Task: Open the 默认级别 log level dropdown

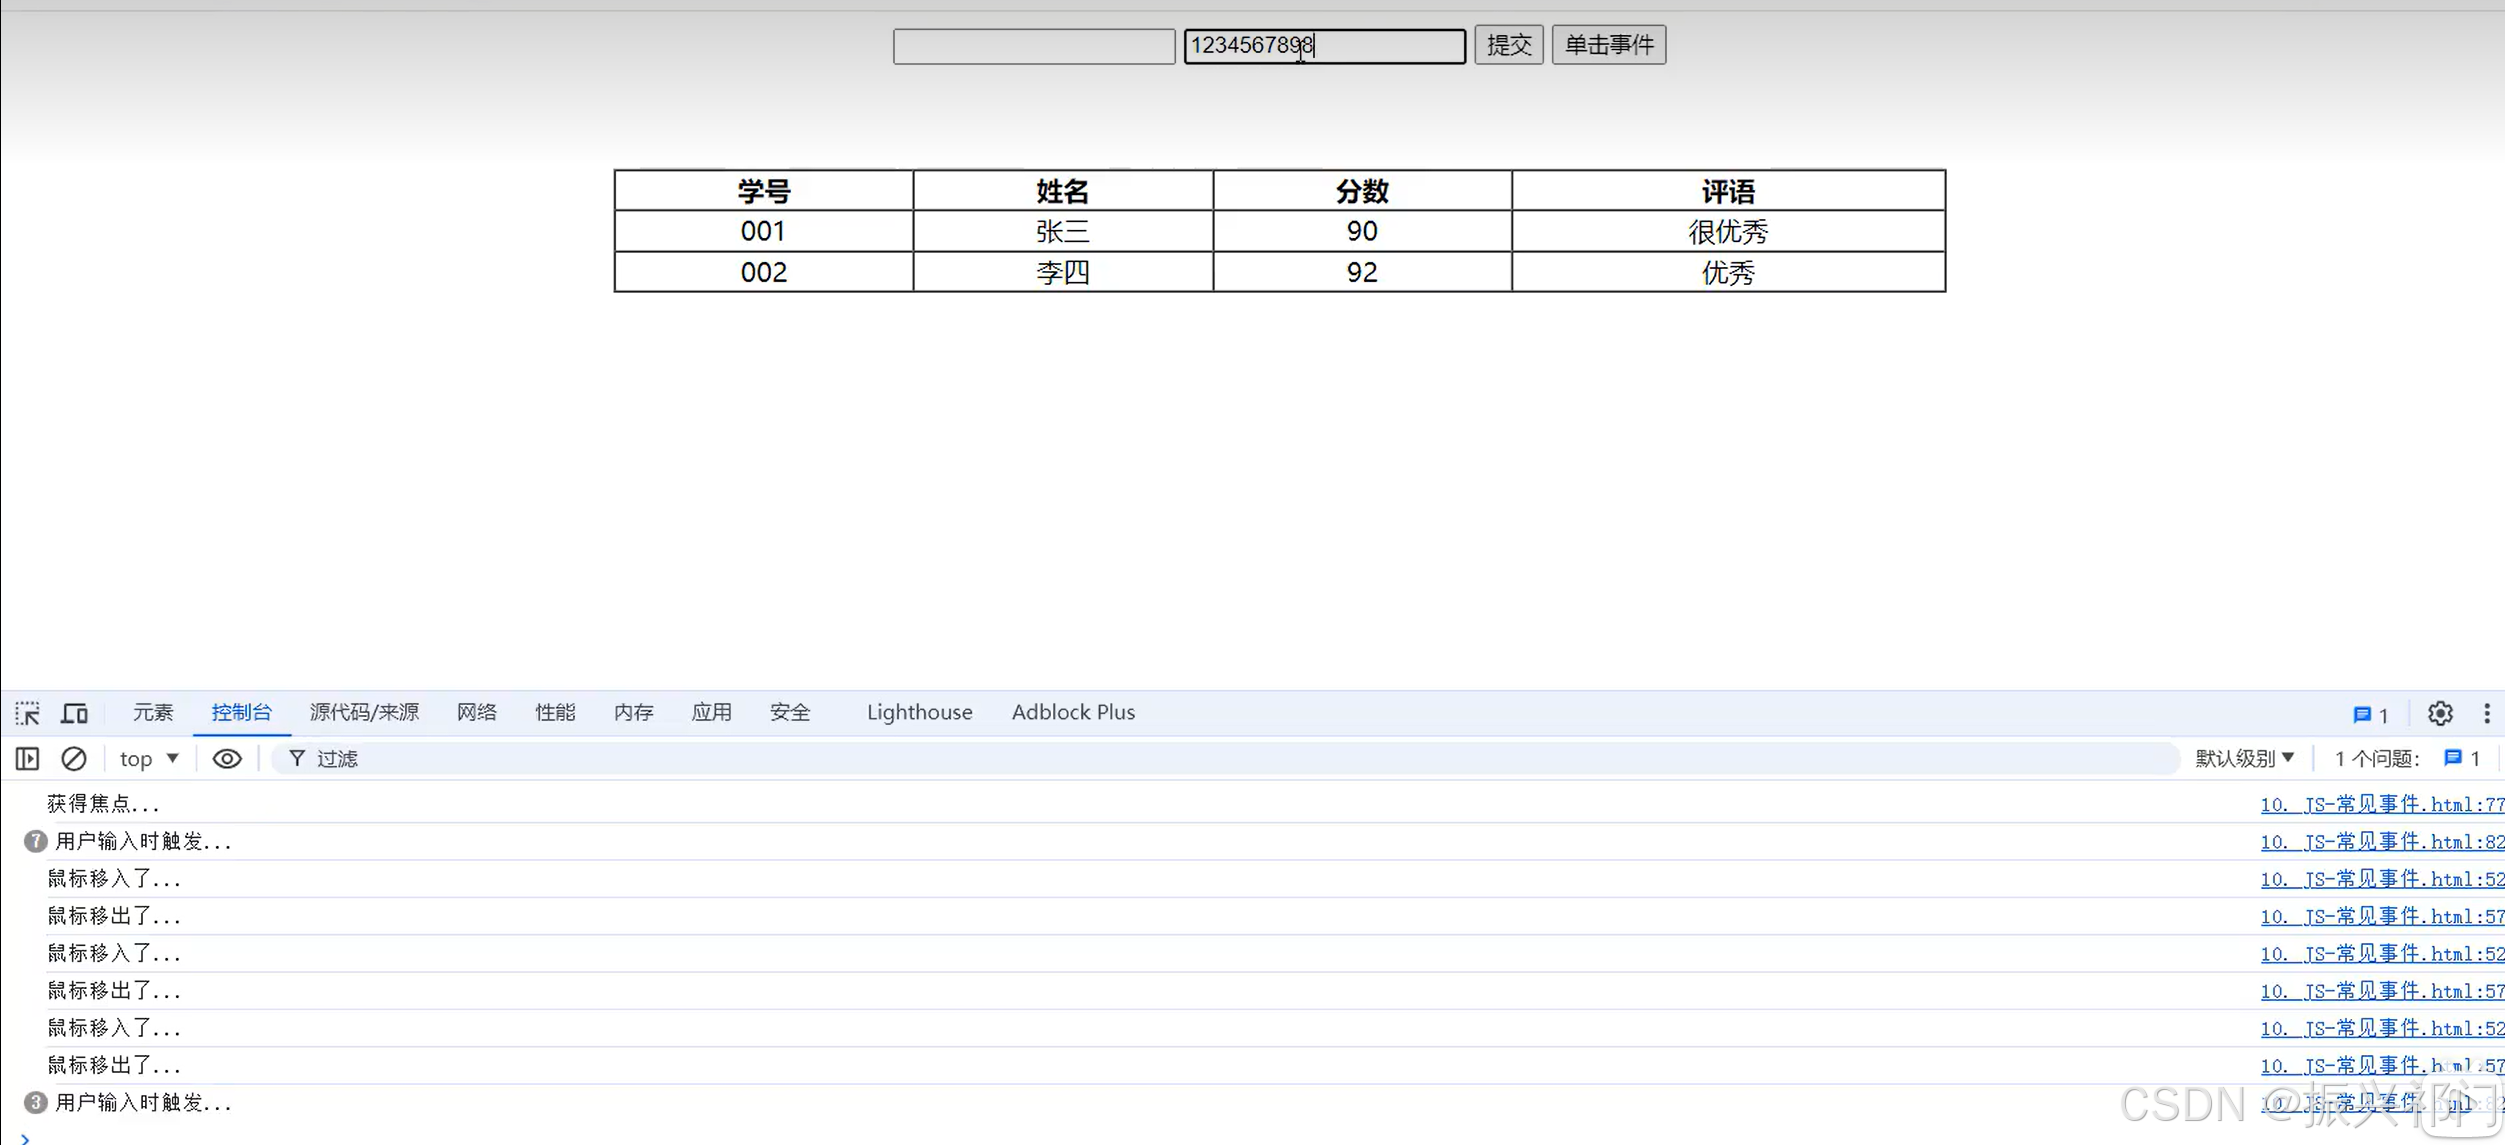Action: (x=2243, y=758)
